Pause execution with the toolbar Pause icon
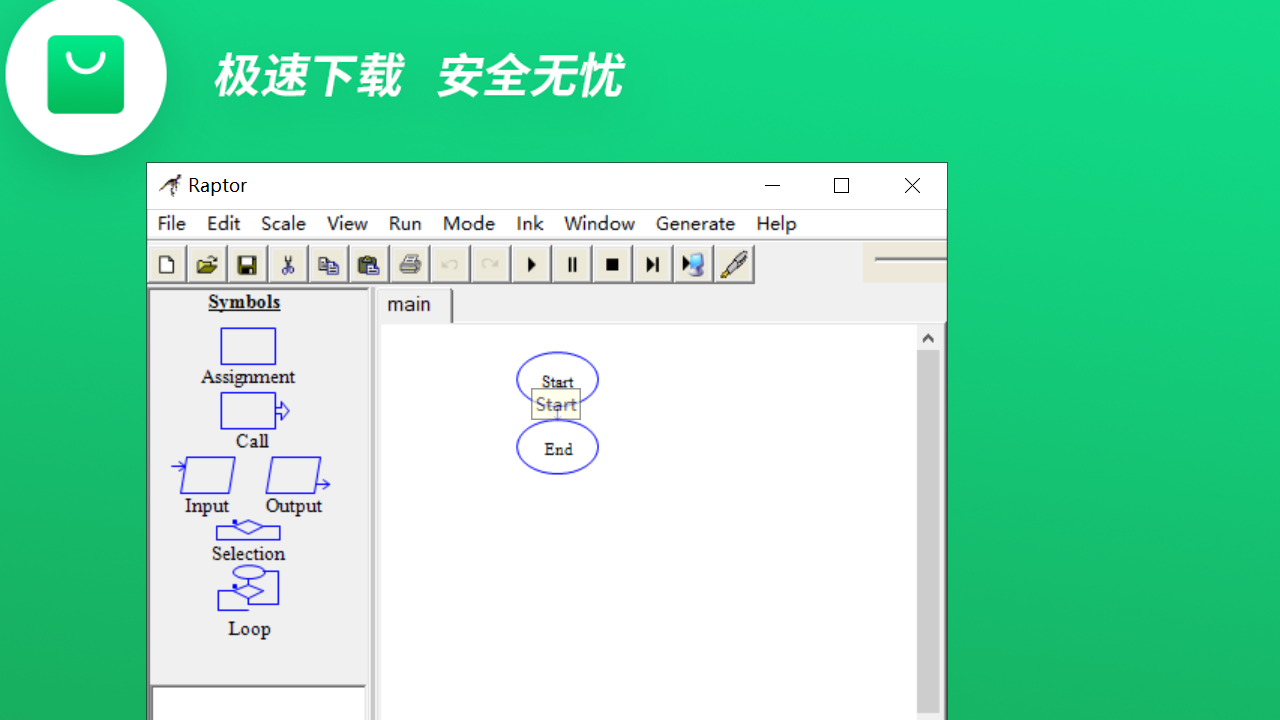1280x720 pixels. [571, 263]
